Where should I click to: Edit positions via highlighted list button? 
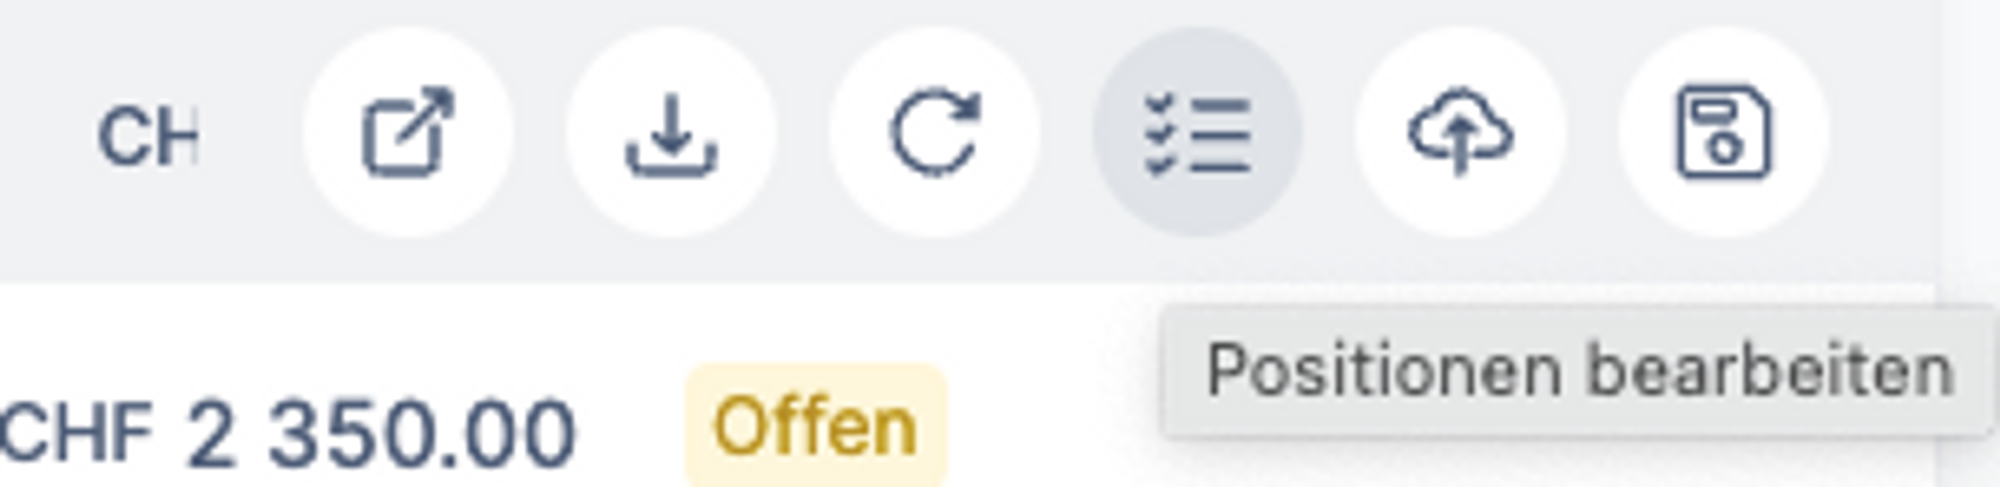tap(1197, 132)
